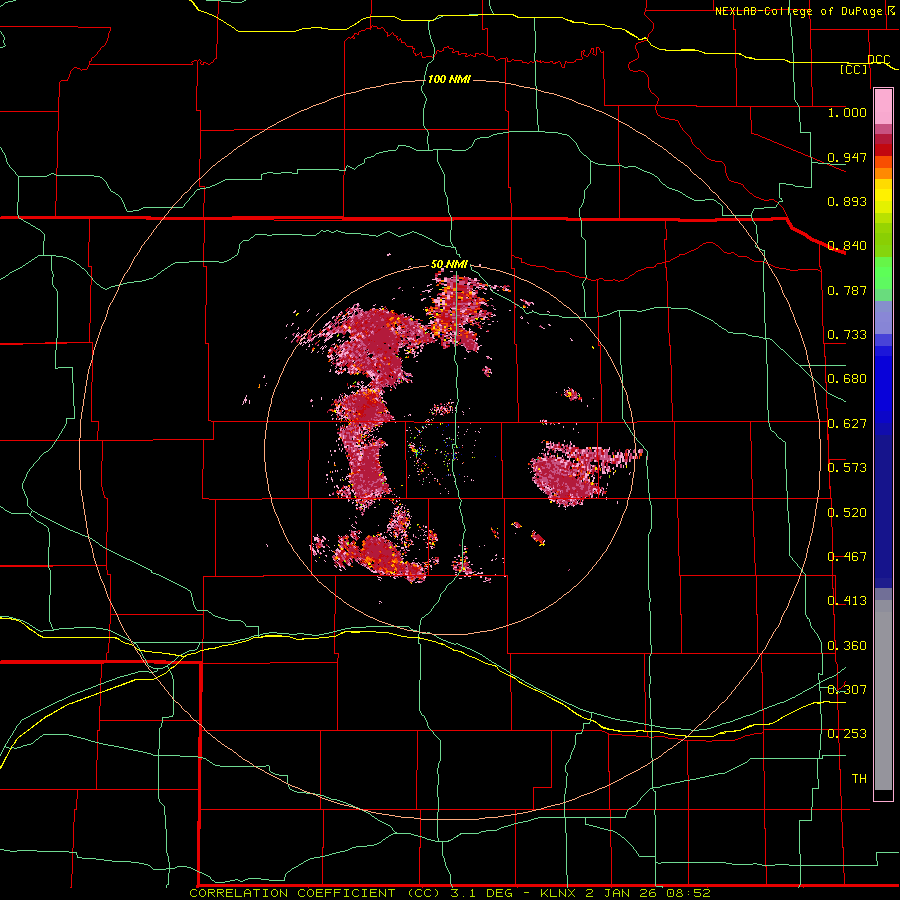Click the TH label on the legend
The height and width of the screenshot is (900, 900).
click(859, 779)
